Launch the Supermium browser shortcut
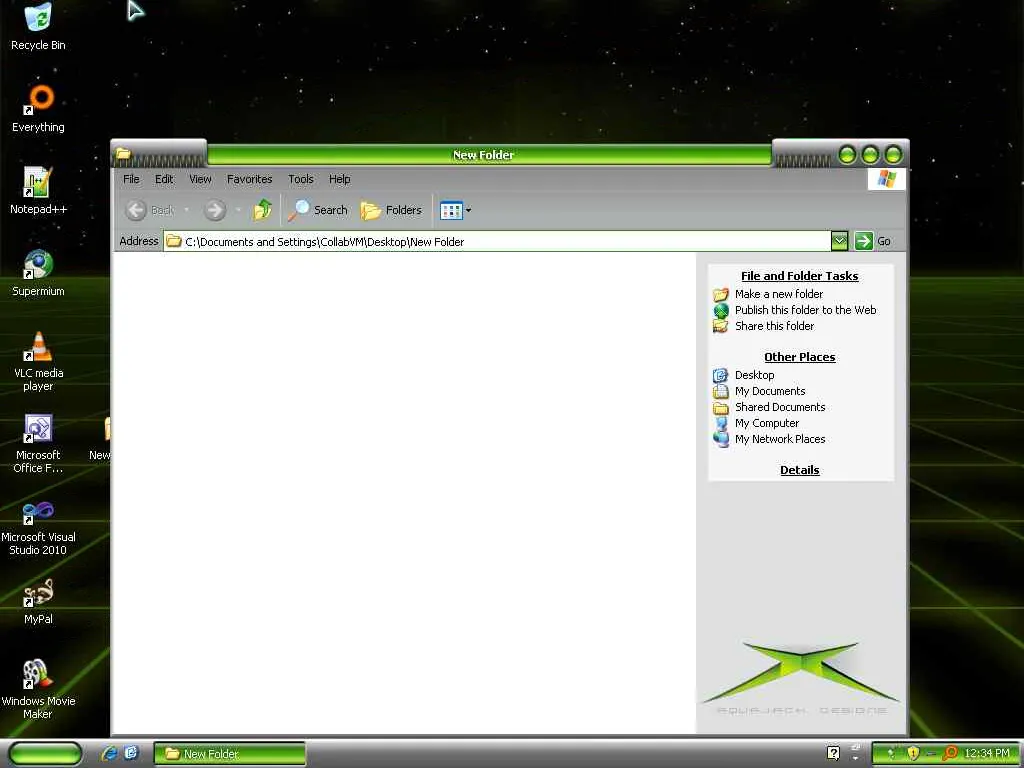The width and height of the screenshot is (1024, 768). (x=38, y=272)
